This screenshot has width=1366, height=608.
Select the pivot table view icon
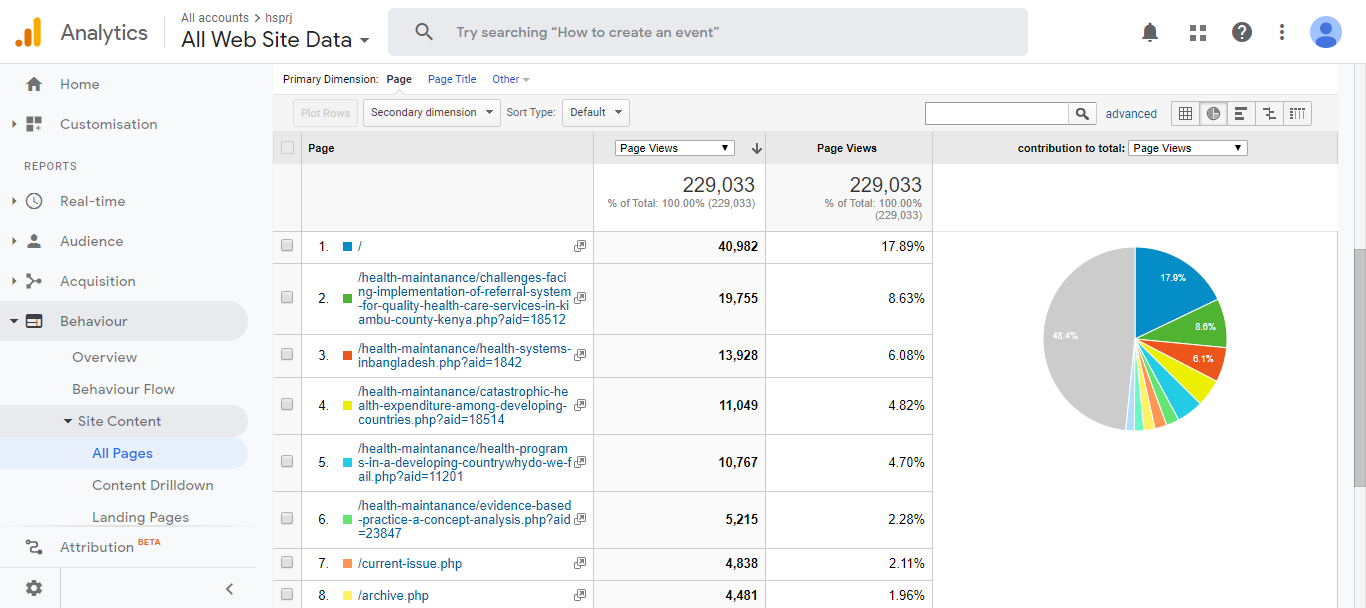point(1297,113)
